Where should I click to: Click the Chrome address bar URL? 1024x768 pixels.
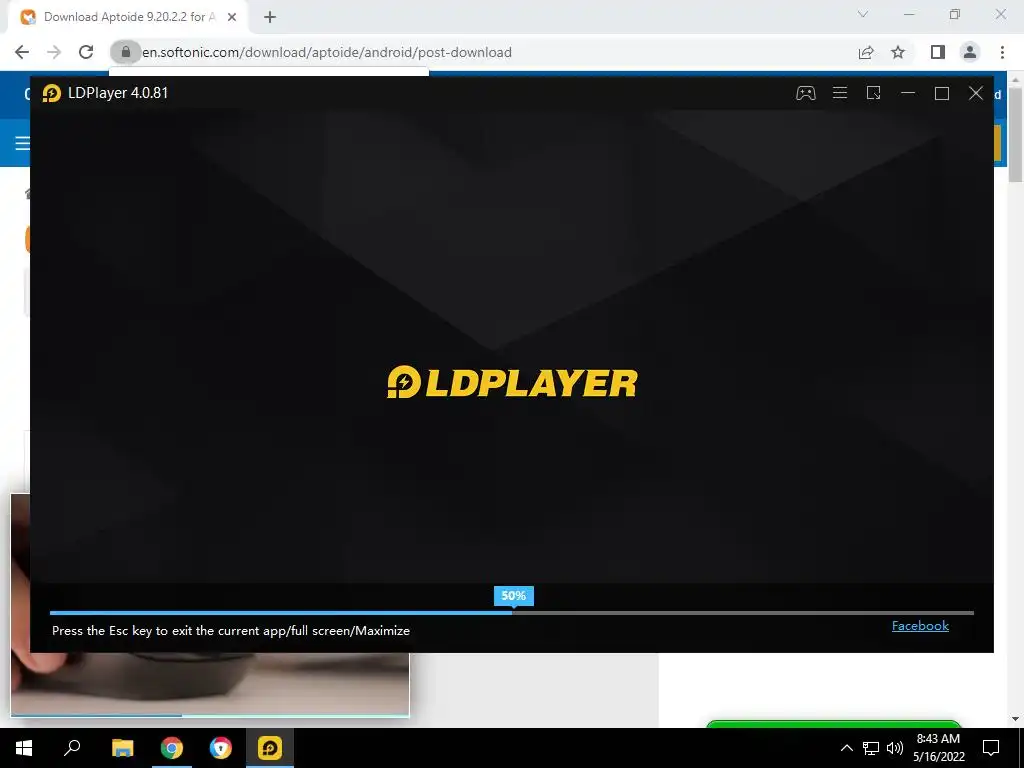click(x=327, y=52)
